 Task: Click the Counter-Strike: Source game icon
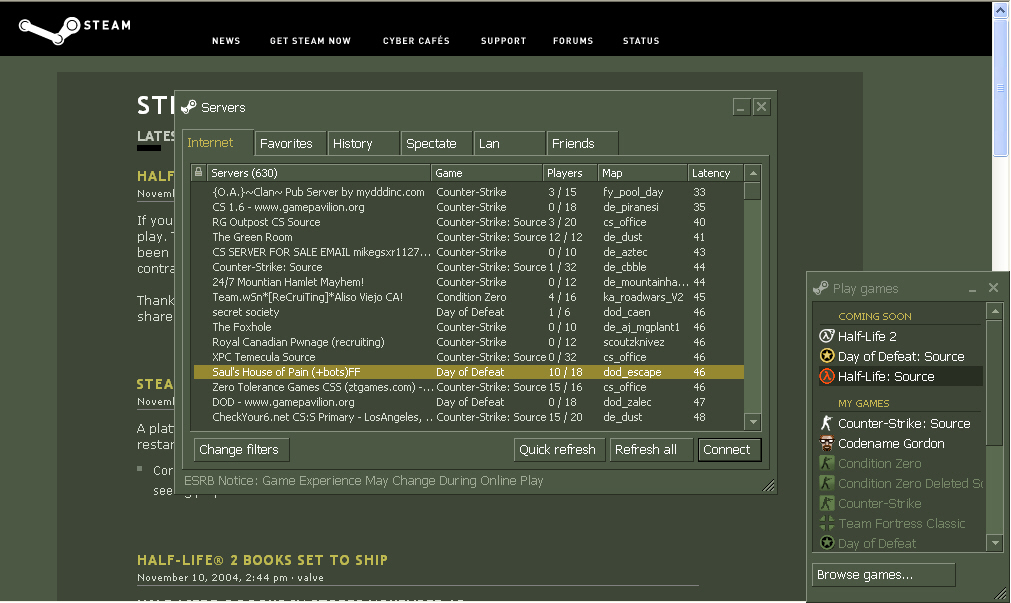click(826, 424)
